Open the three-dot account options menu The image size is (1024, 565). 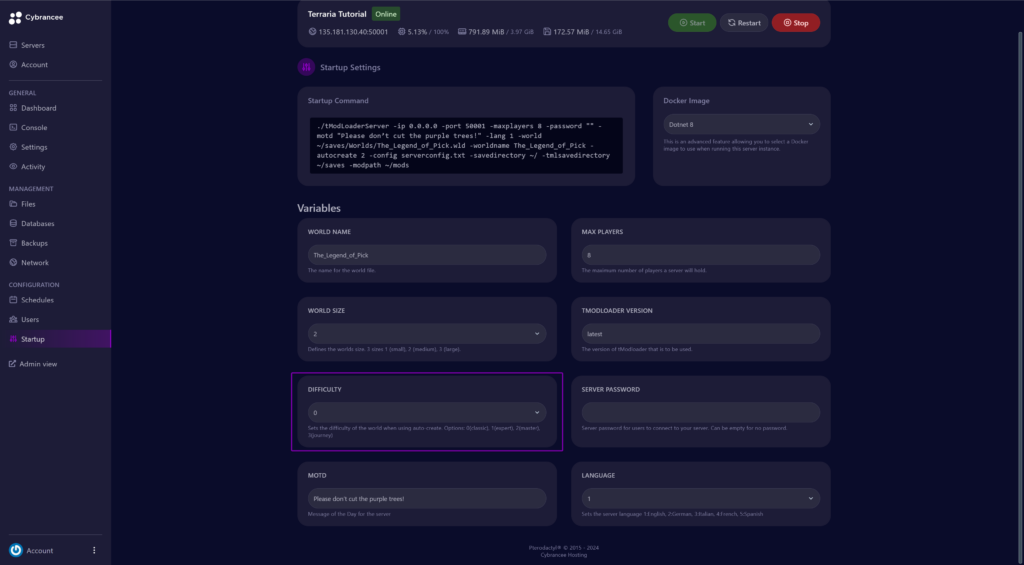click(x=94, y=550)
